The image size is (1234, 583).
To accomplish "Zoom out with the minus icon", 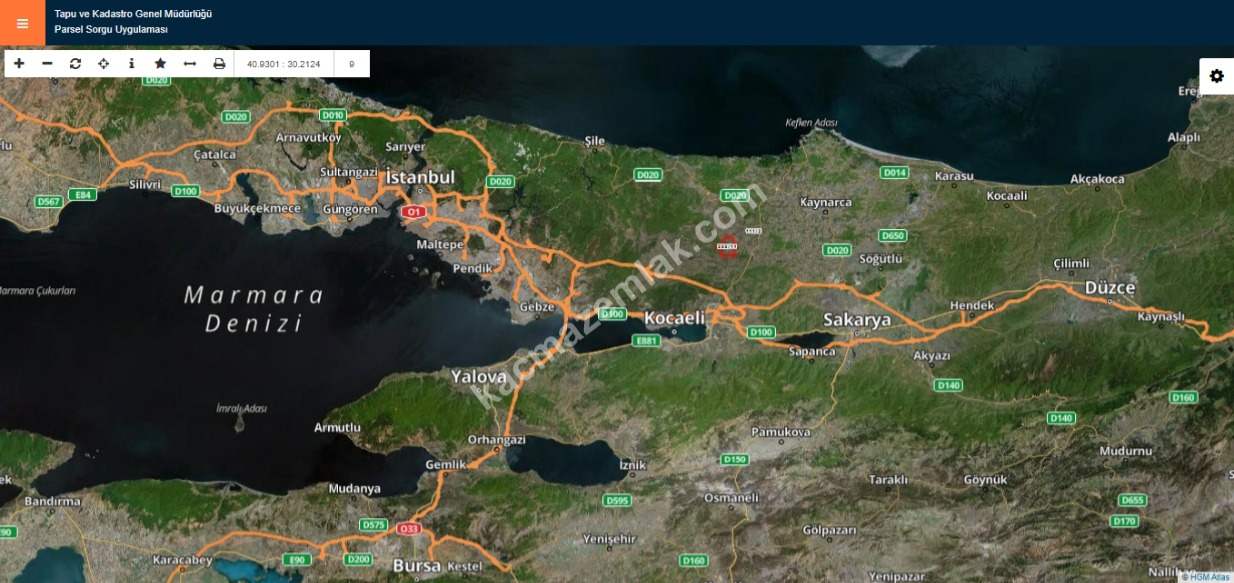I will (x=47, y=63).
